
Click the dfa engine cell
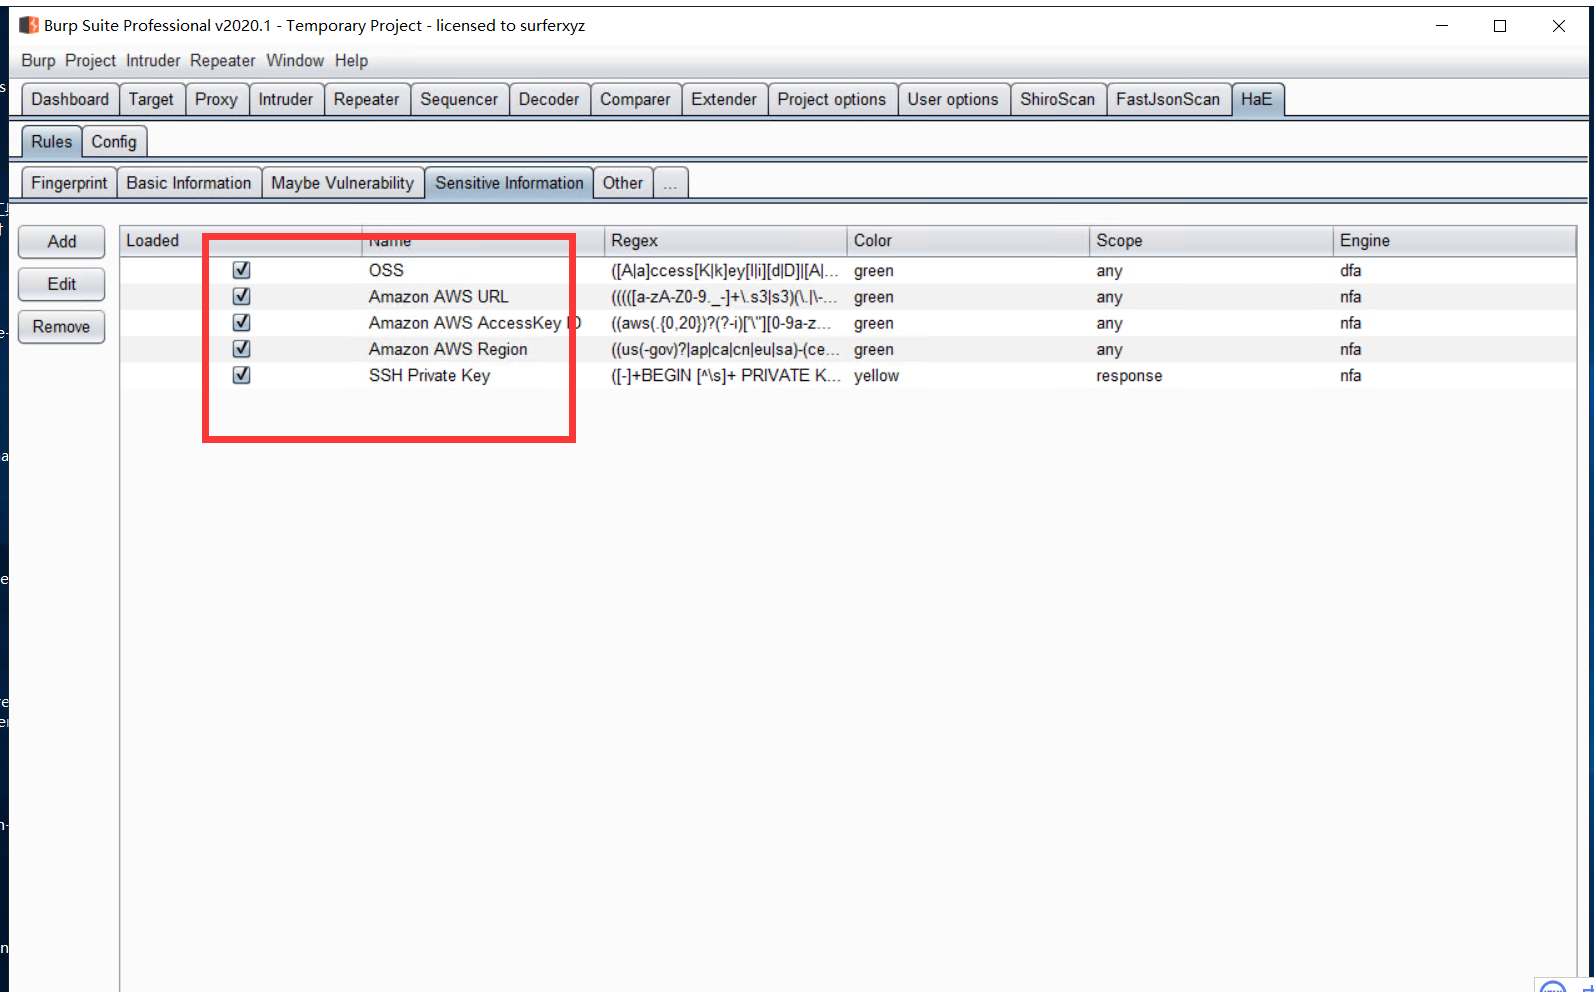1350,271
